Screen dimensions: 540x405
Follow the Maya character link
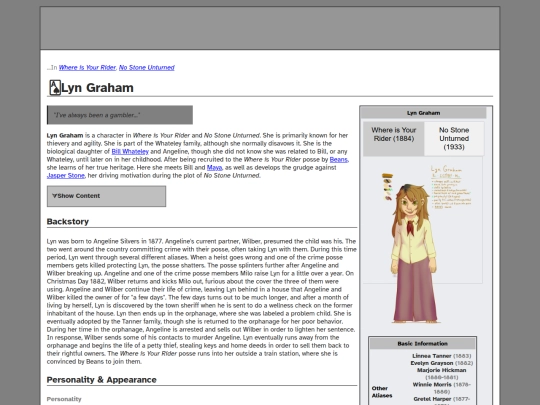(x=214, y=168)
